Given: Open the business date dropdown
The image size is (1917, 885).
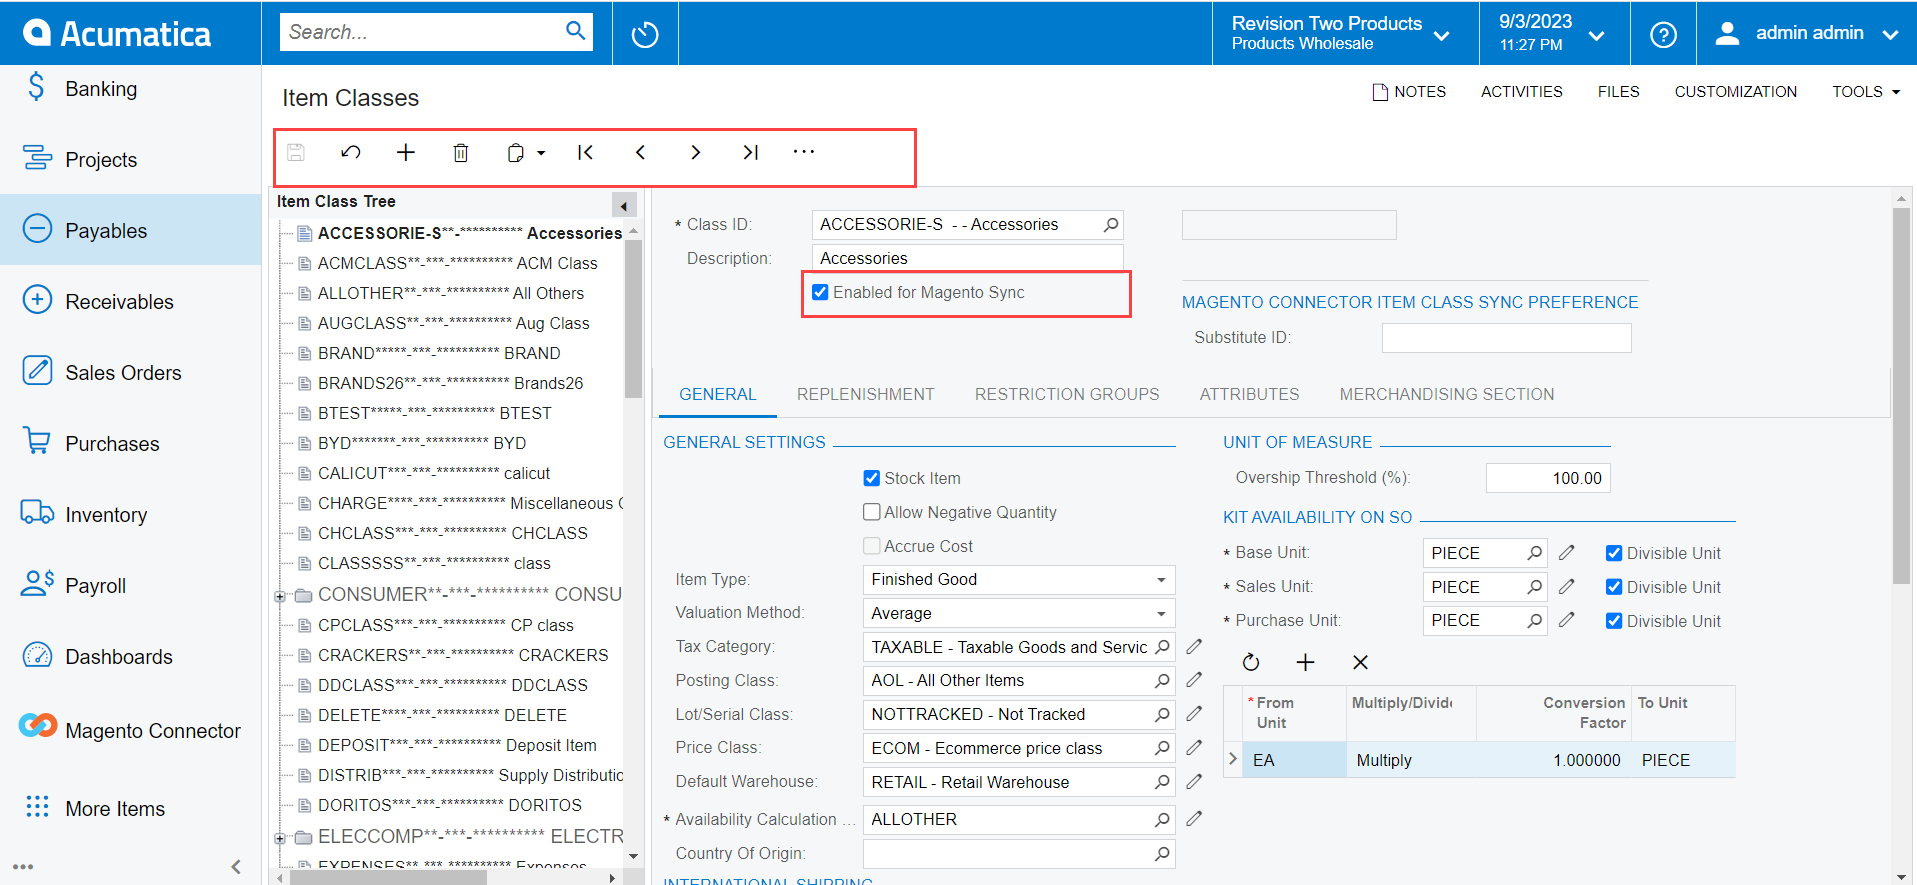Looking at the screenshot, I should pyautogui.click(x=1553, y=33).
